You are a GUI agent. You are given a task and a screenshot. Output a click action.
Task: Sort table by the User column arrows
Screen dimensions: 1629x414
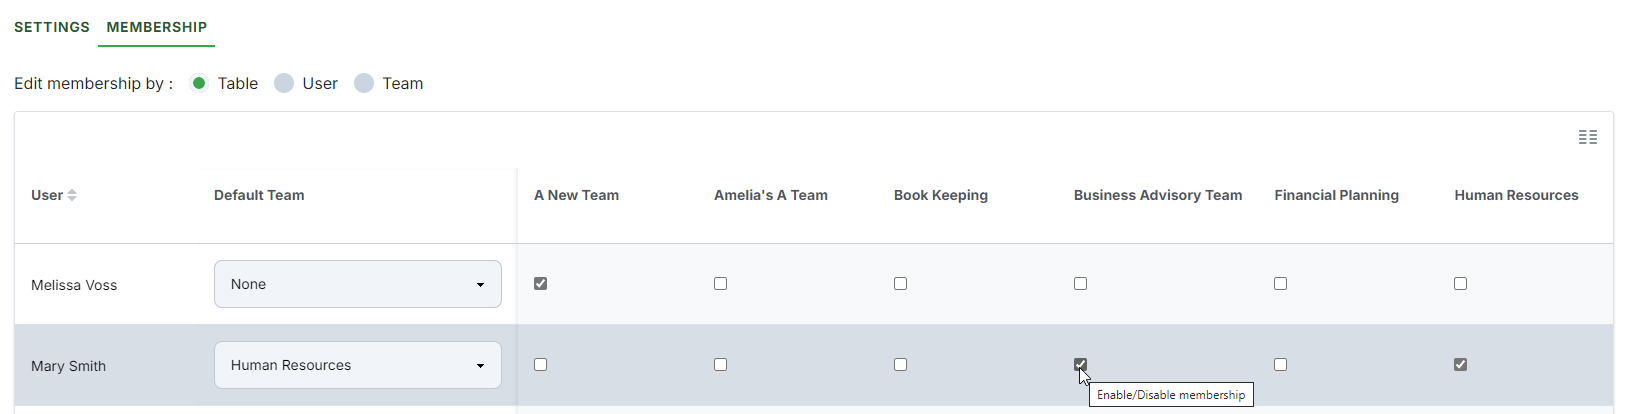[x=72, y=195]
